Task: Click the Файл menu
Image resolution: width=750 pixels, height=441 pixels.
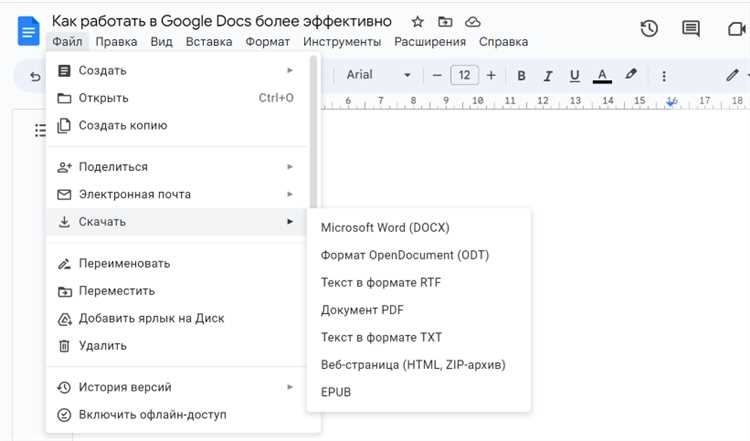Action: point(67,42)
